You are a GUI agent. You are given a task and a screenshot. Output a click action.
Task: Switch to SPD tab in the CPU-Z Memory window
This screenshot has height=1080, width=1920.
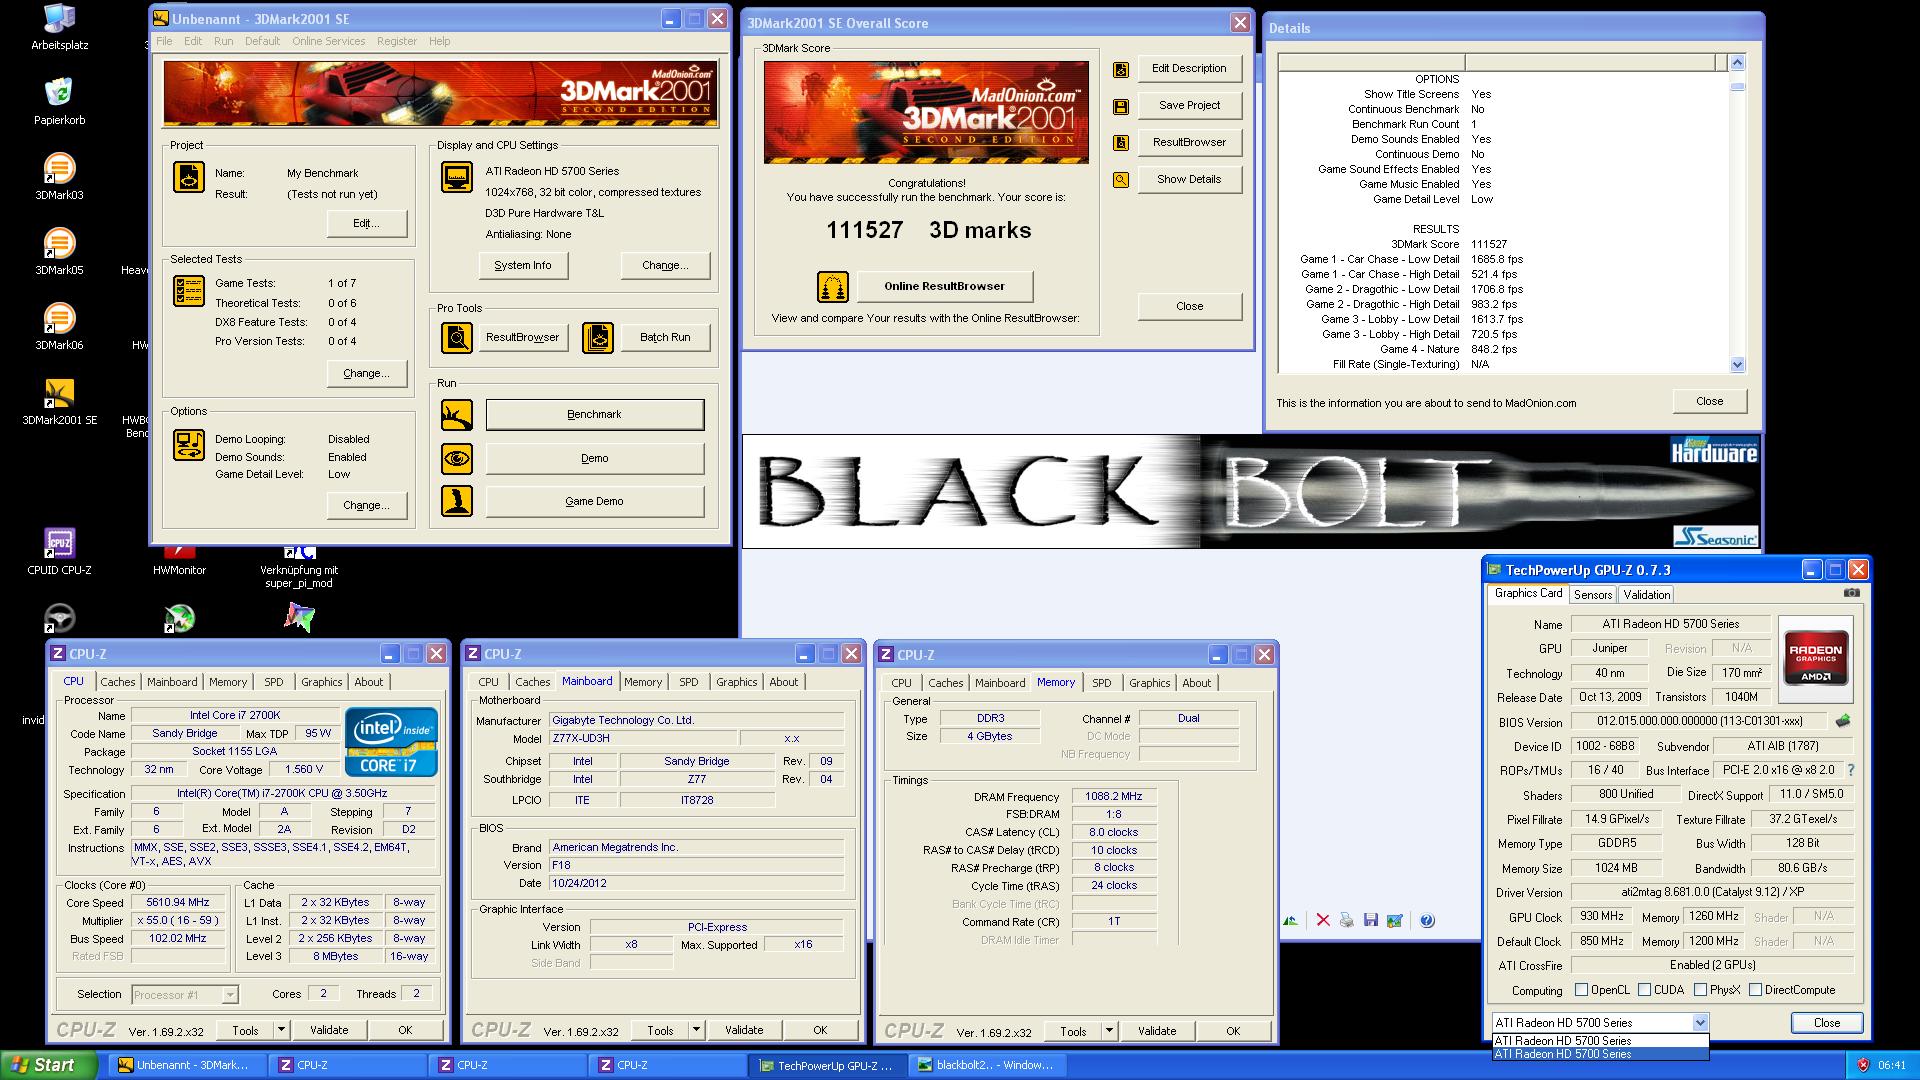[x=1102, y=683]
